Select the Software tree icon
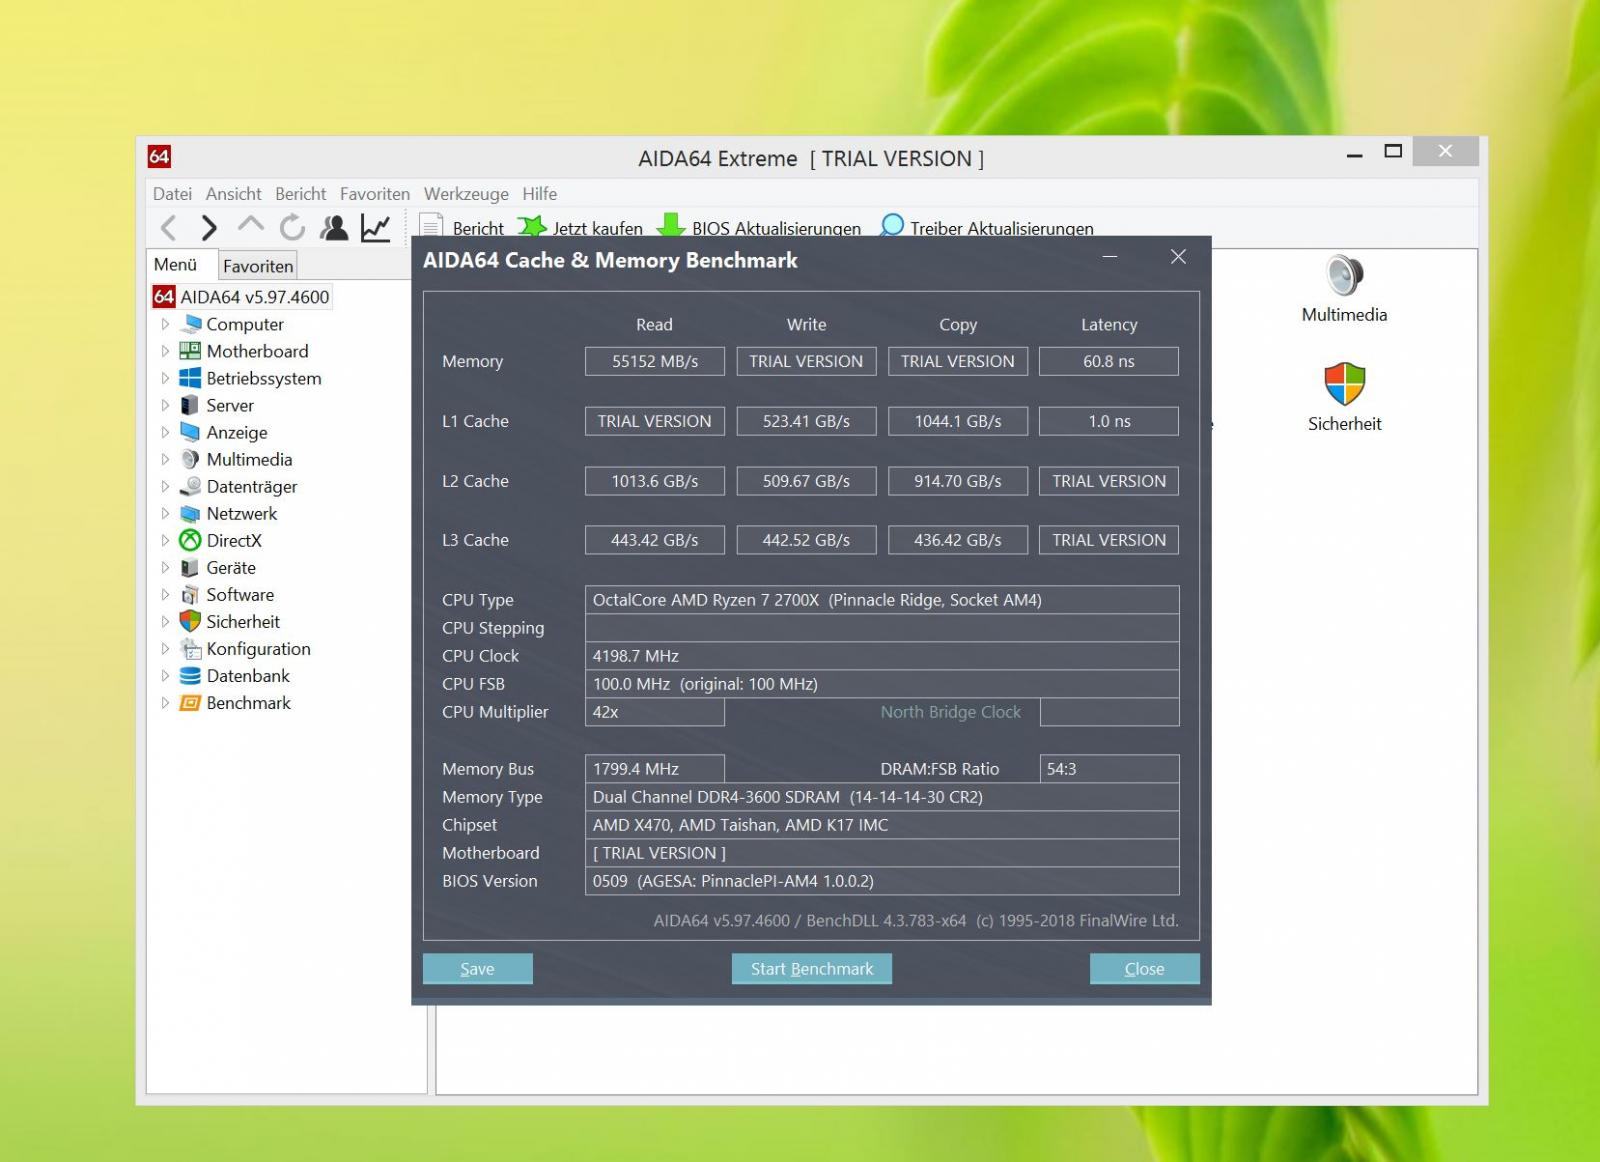 (x=190, y=594)
